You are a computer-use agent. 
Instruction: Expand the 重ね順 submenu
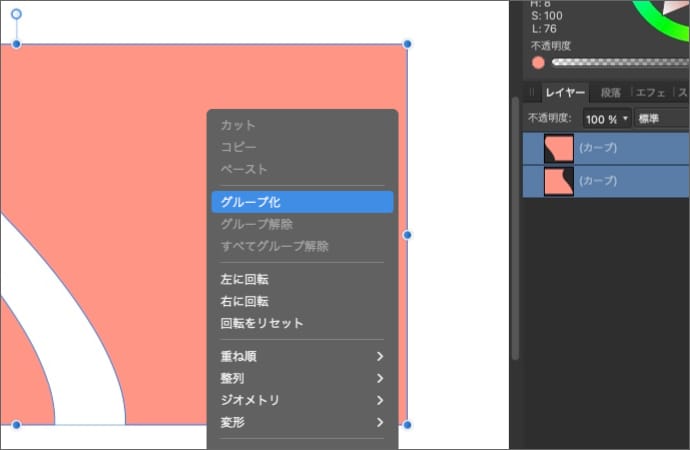pyautogui.click(x=301, y=356)
